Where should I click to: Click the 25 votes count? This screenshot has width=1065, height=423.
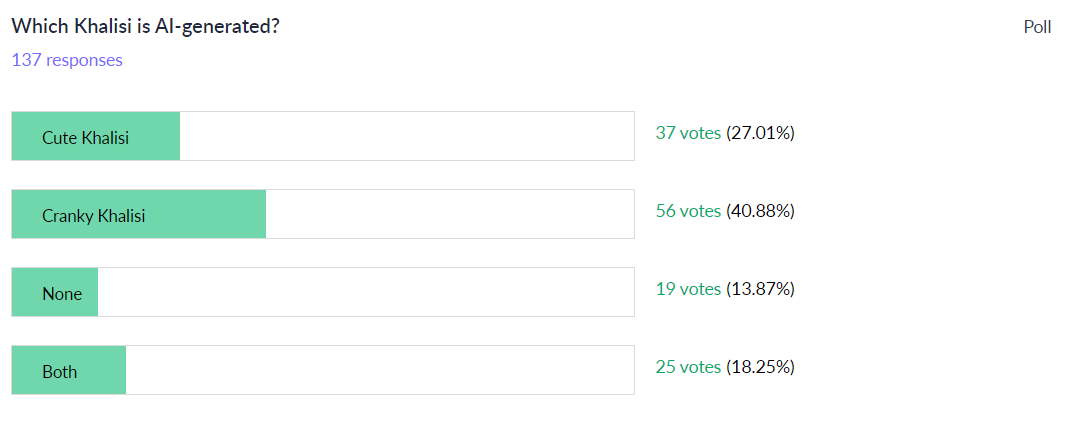[688, 367]
